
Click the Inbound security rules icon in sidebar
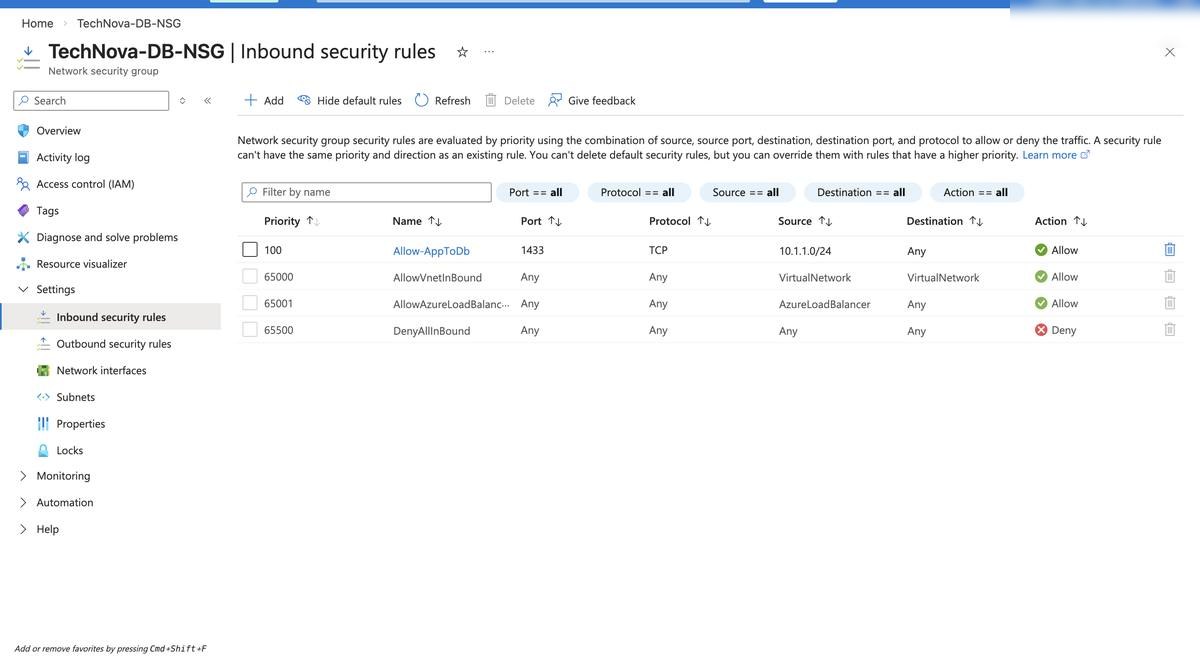(43, 317)
